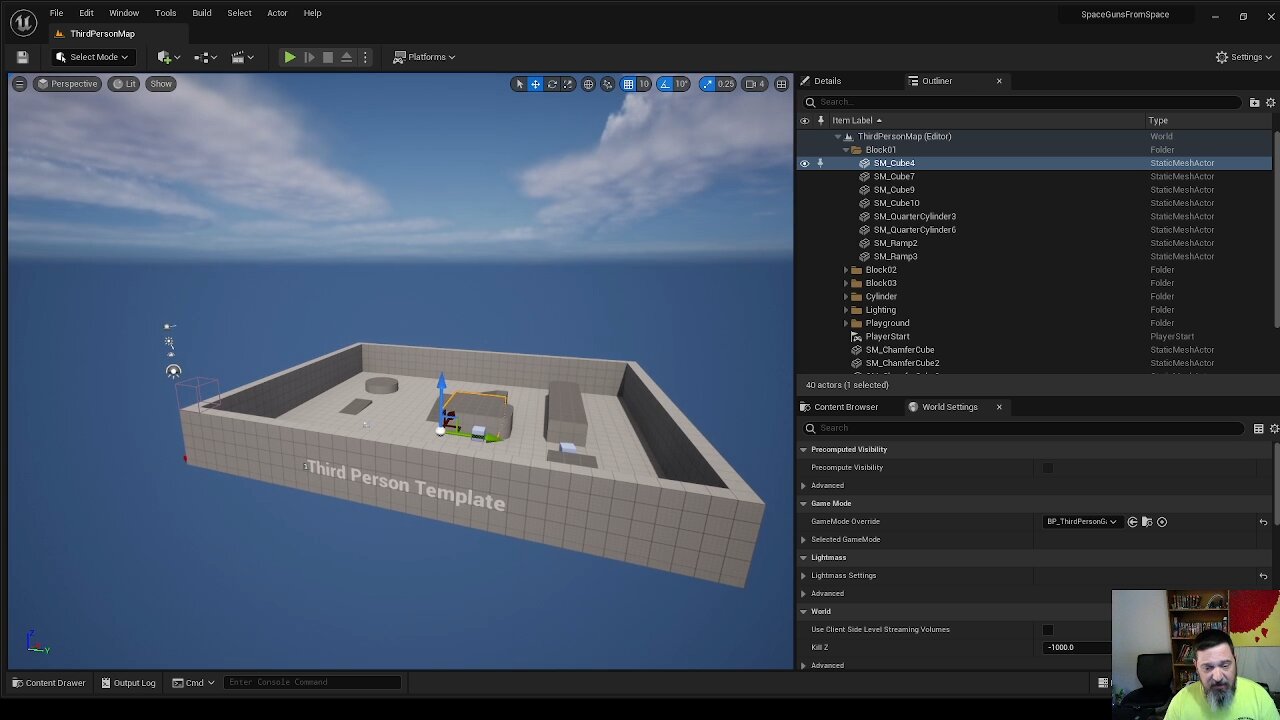Expand the Block02 folder

[x=846, y=270]
